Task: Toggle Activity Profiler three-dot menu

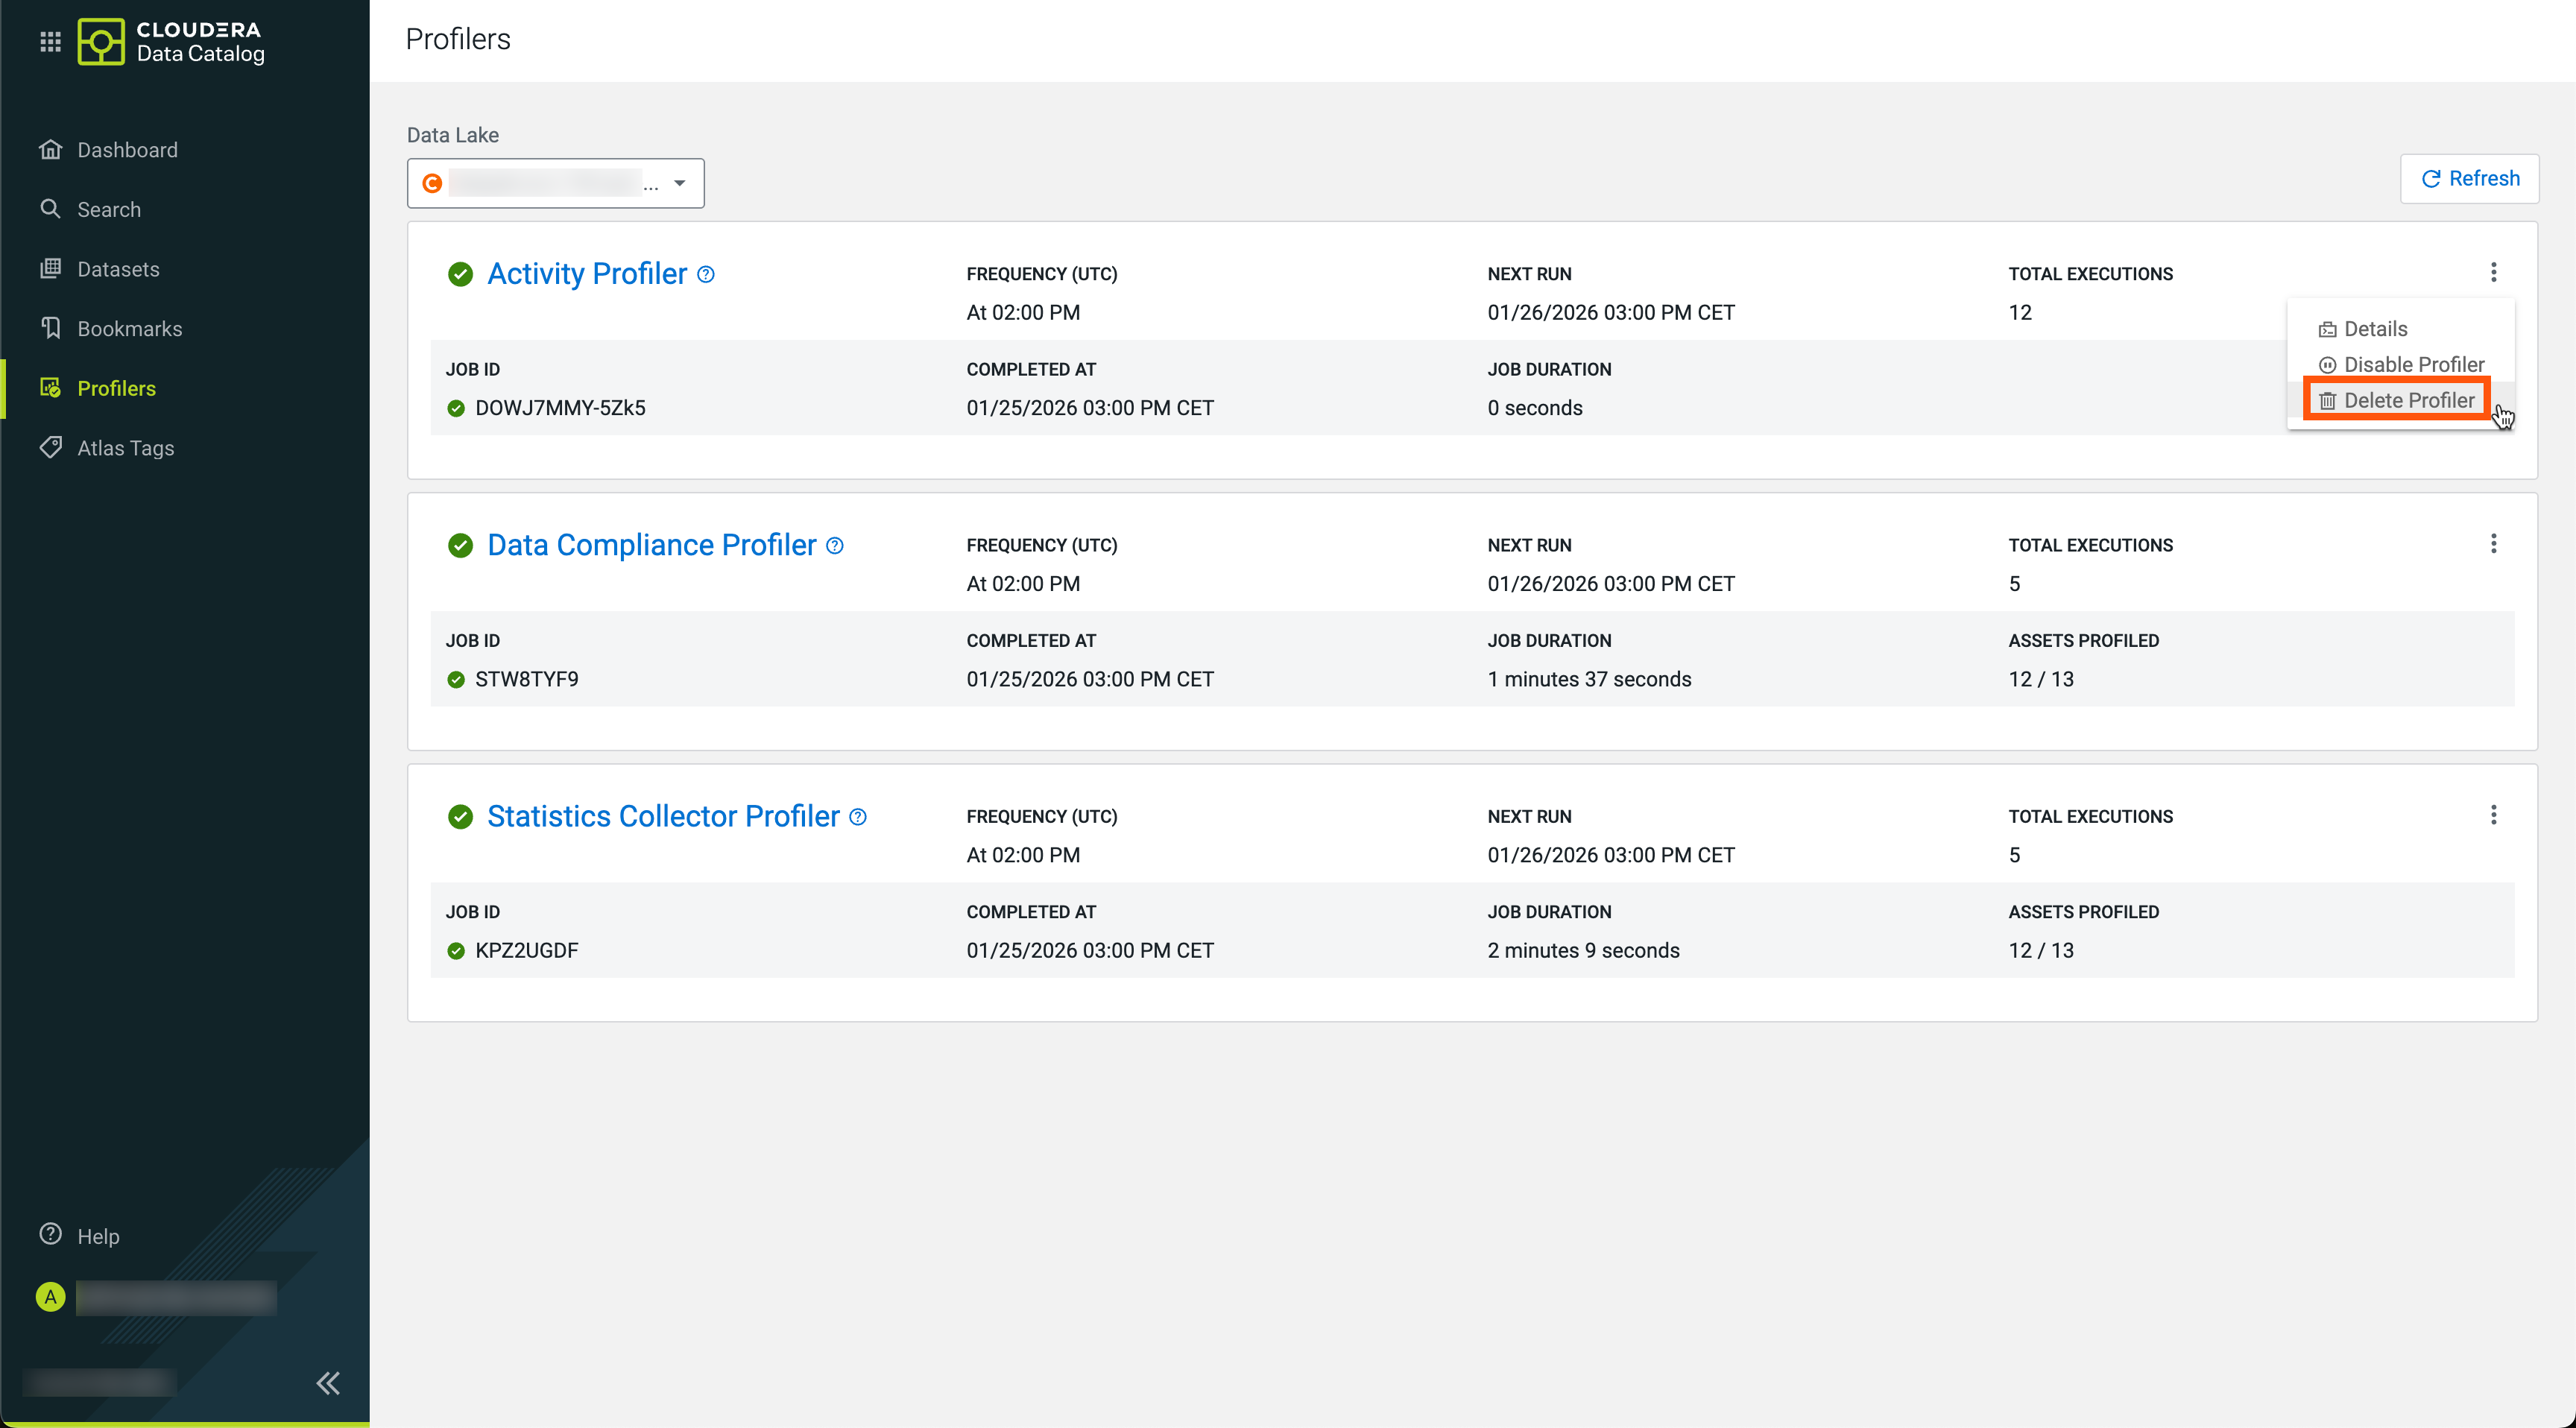Action: click(2493, 272)
